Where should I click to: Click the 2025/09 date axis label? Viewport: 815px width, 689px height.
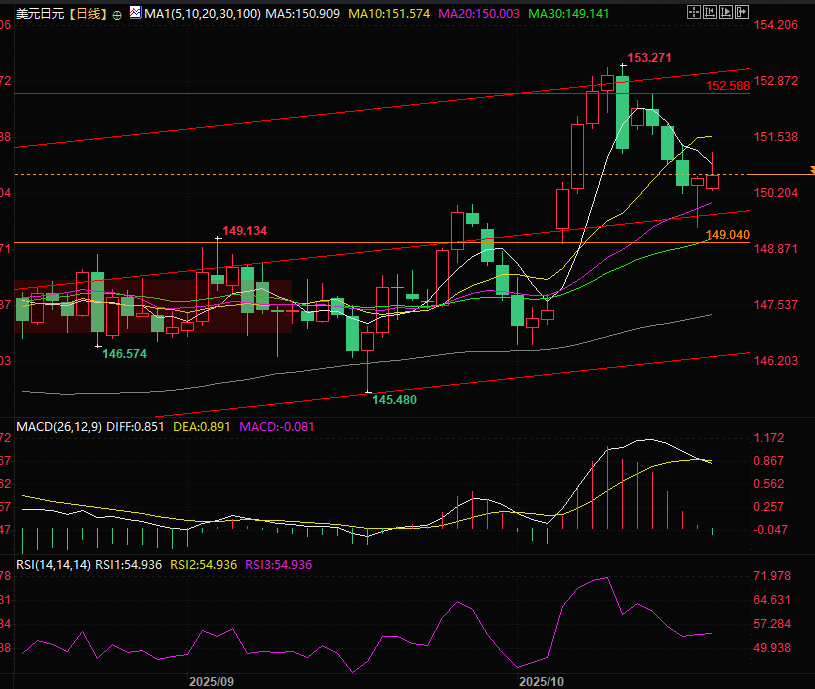pos(212,682)
